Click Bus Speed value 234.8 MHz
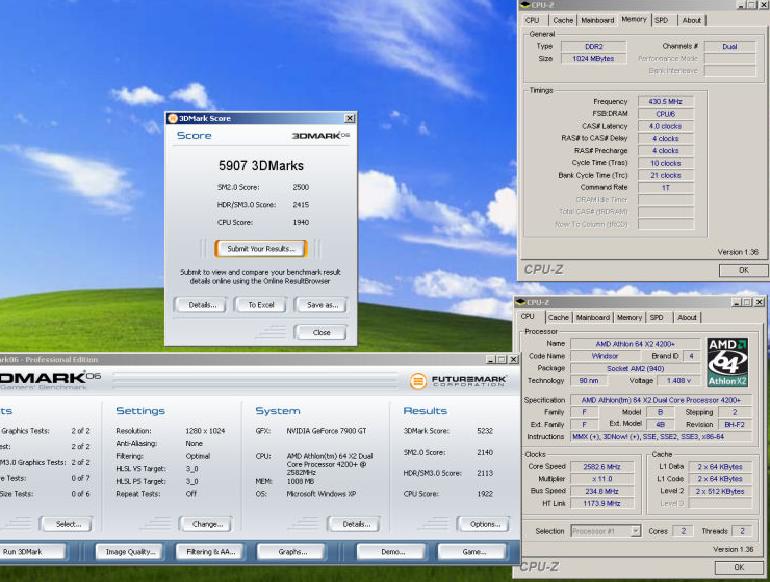 point(602,491)
